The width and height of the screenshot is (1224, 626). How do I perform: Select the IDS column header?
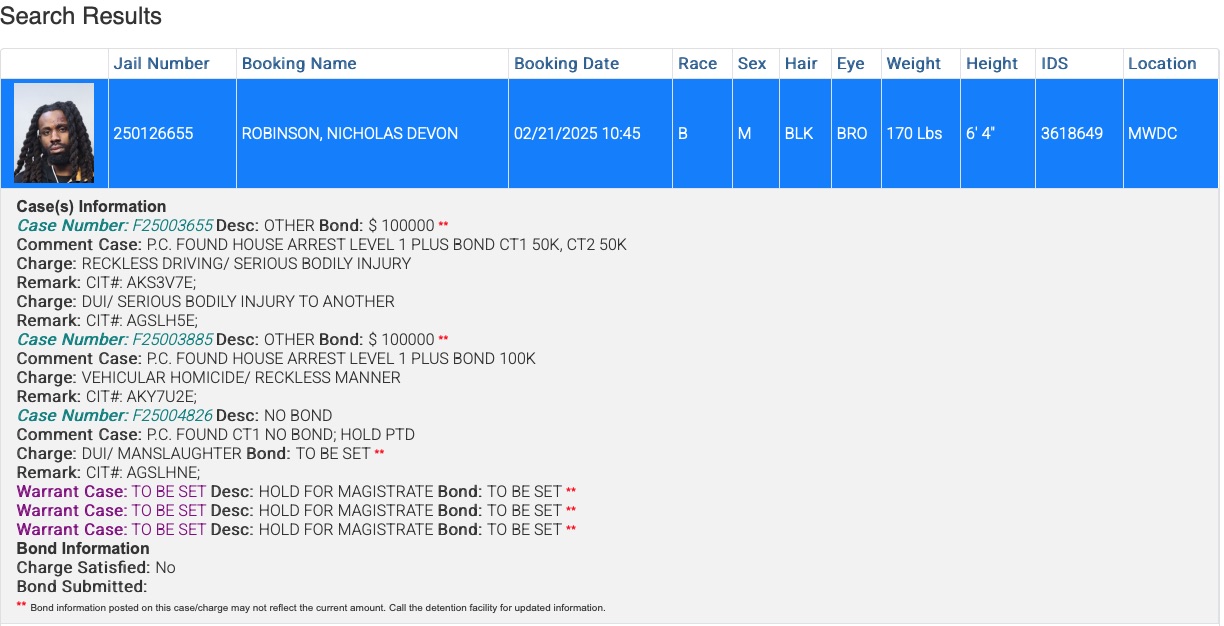coord(1054,63)
